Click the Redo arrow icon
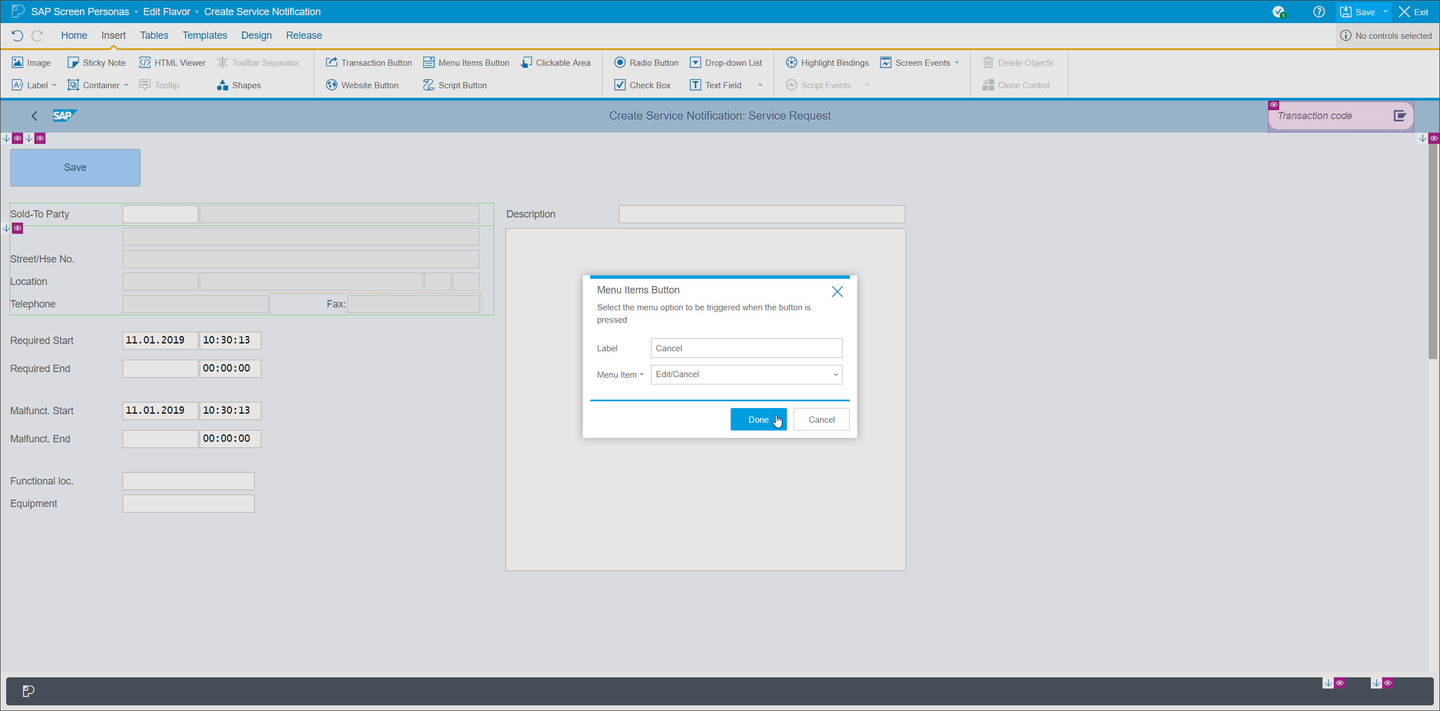The height and width of the screenshot is (711, 1440). click(x=38, y=35)
